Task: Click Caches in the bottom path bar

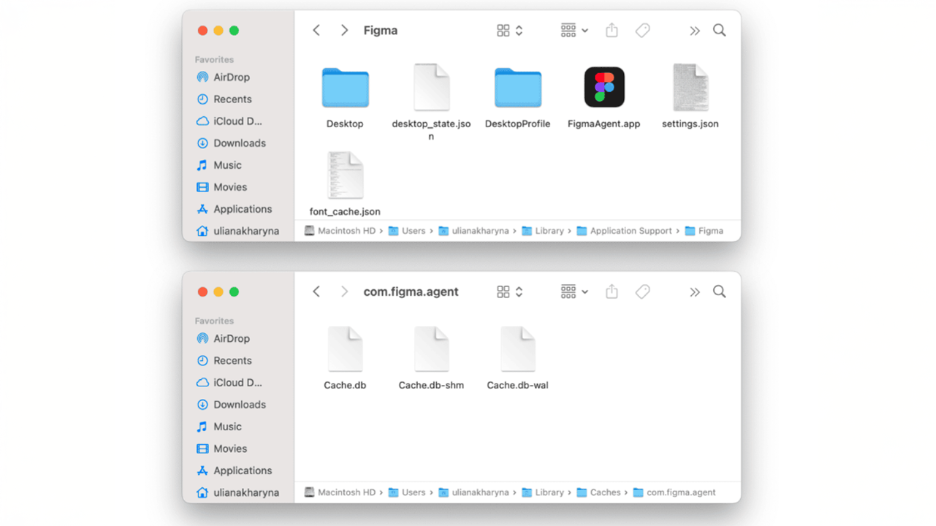Action: (x=605, y=493)
